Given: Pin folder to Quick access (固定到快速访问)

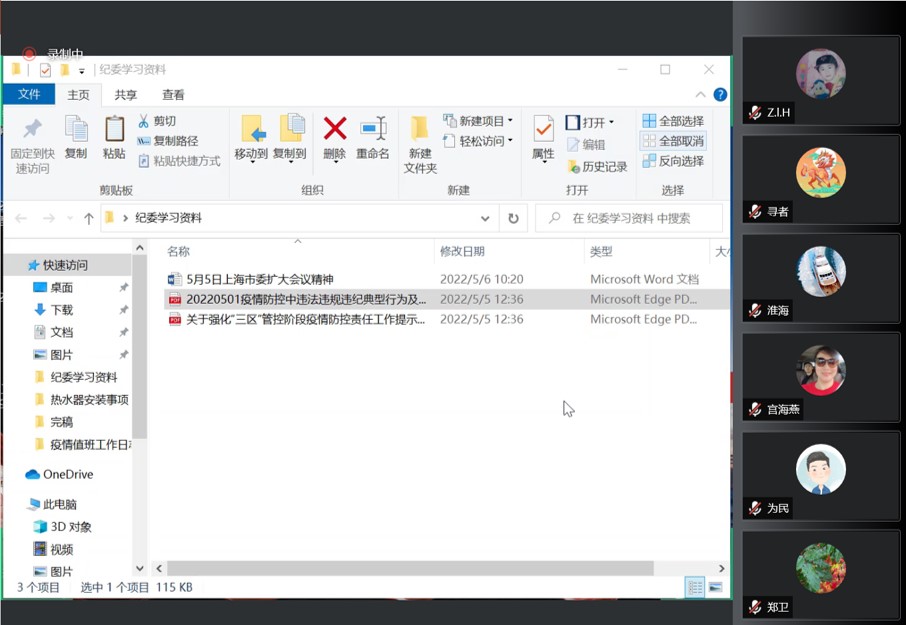Looking at the screenshot, I should (32, 144).
